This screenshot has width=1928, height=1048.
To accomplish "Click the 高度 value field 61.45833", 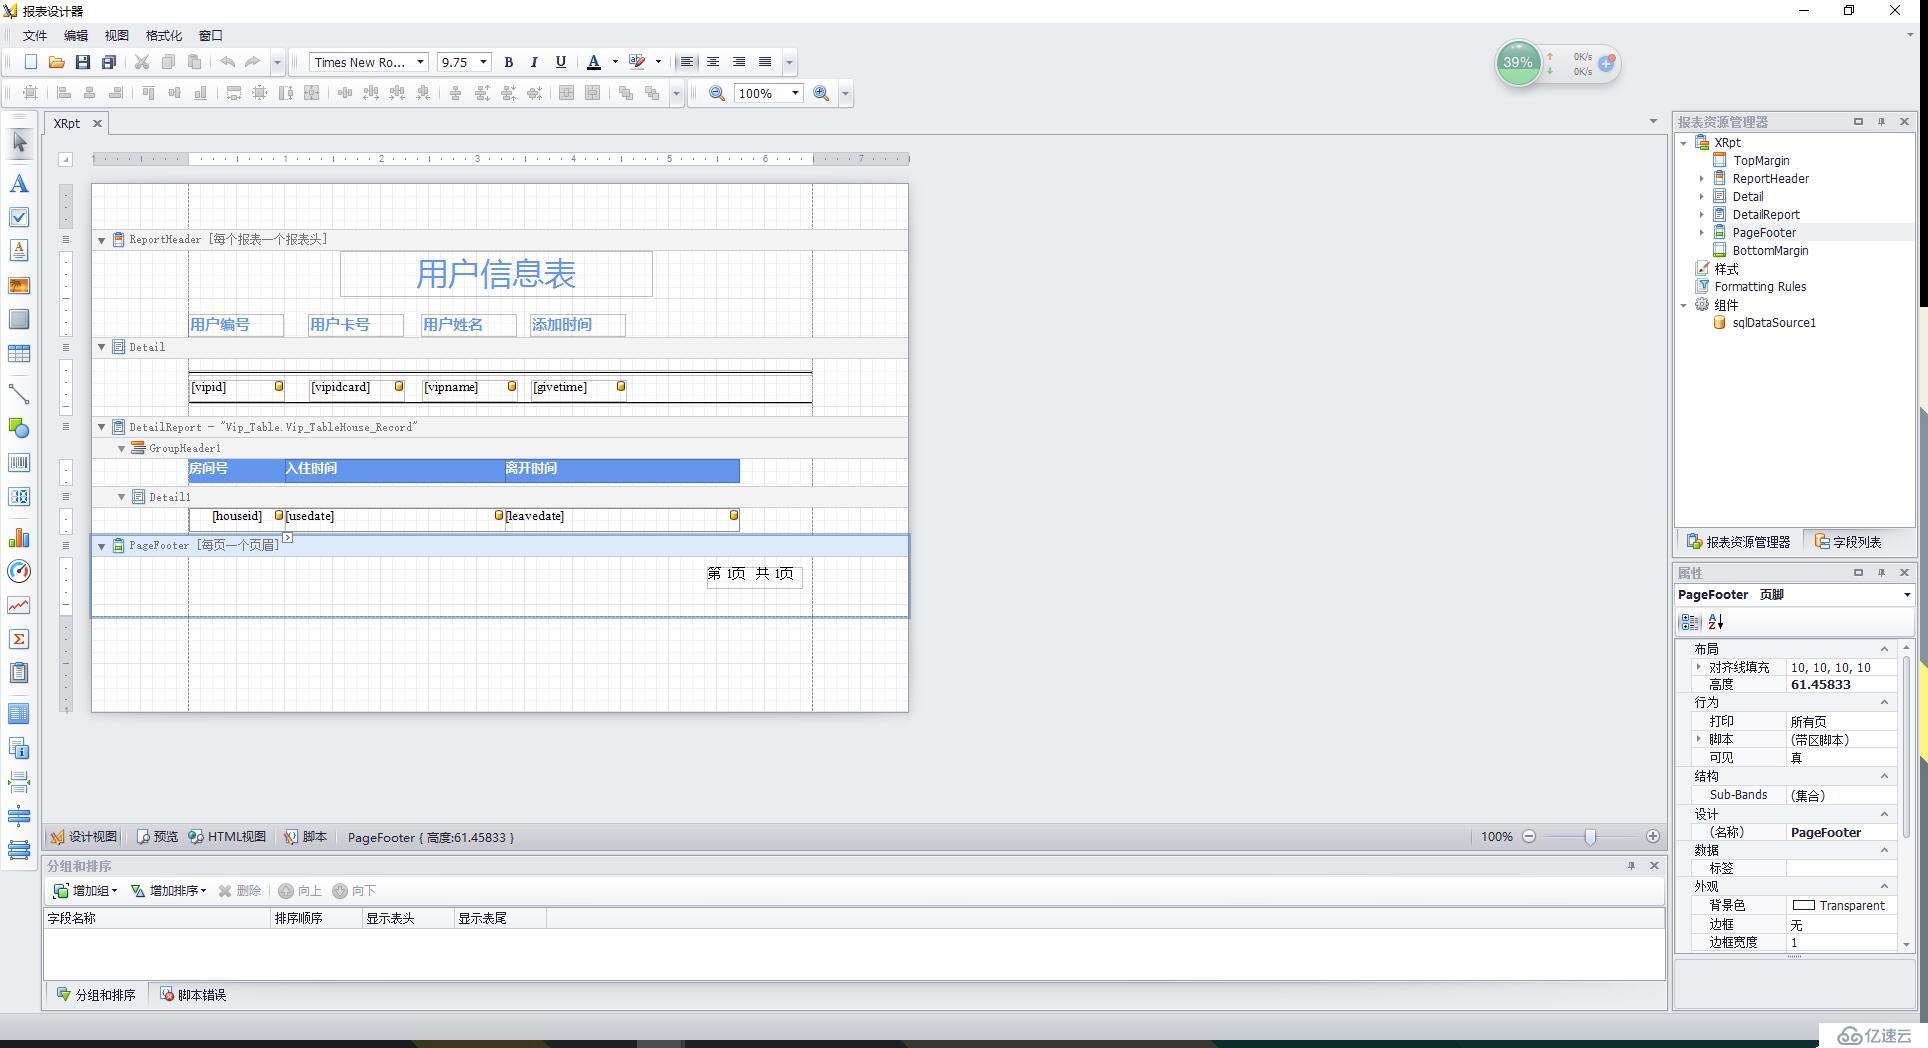I will [1840, 685].
